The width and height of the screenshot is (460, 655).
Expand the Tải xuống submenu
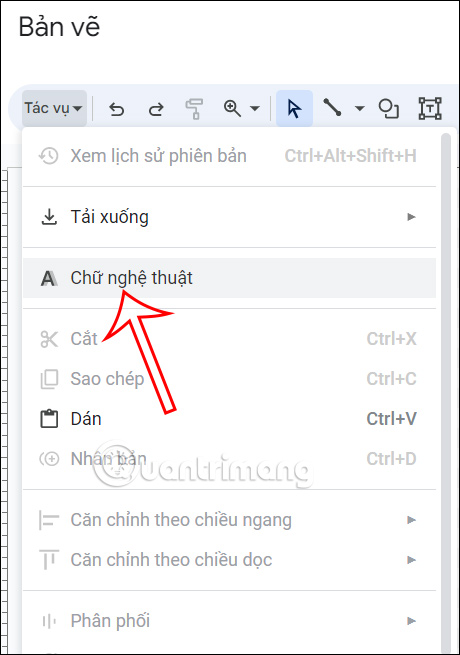tap(229, 217)
